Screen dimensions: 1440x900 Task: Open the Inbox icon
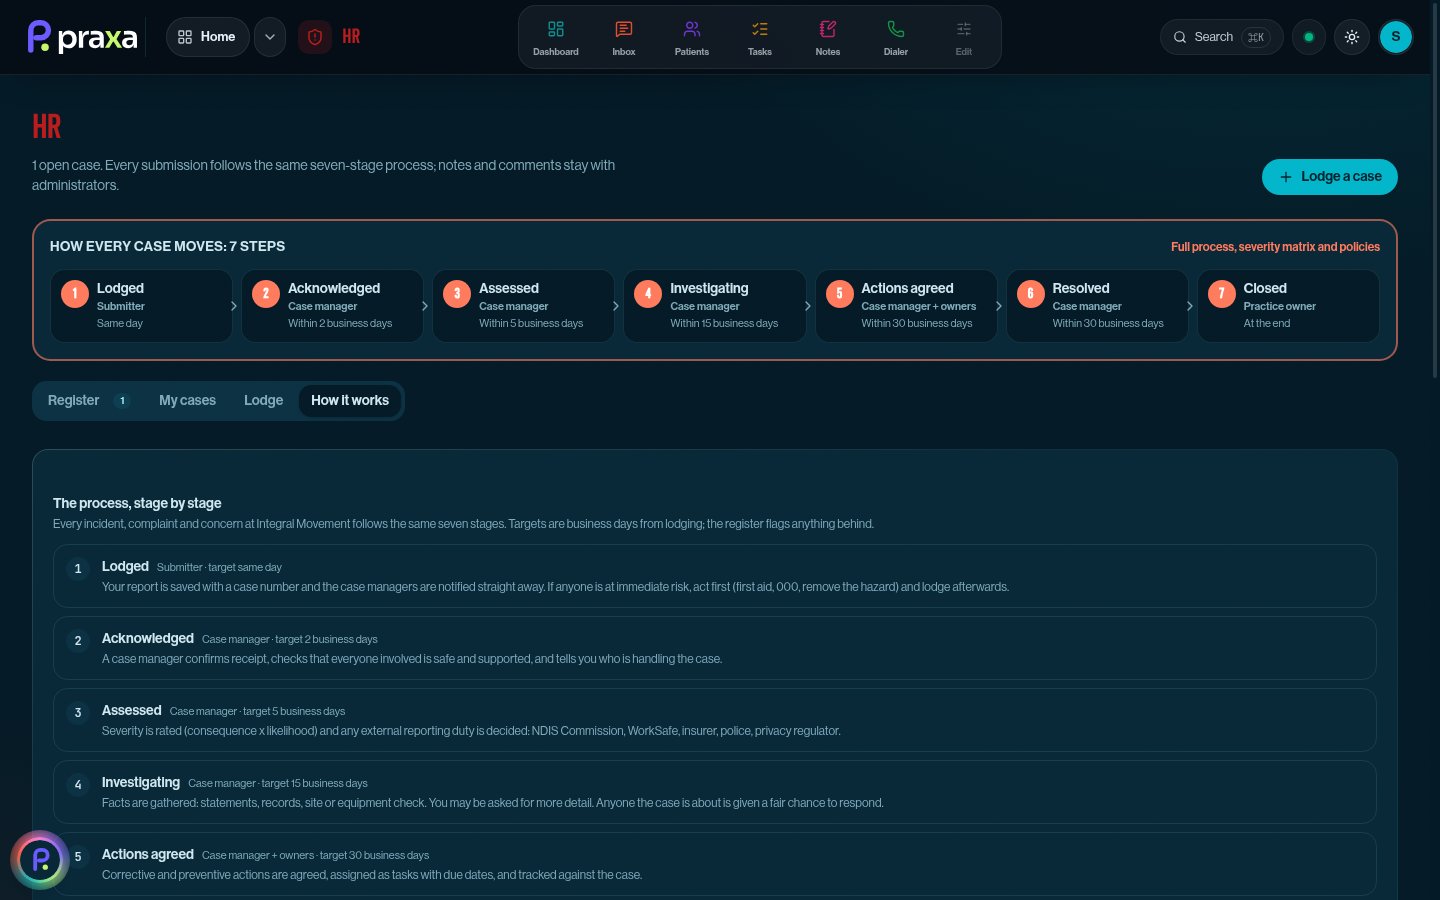pos(624,29)
